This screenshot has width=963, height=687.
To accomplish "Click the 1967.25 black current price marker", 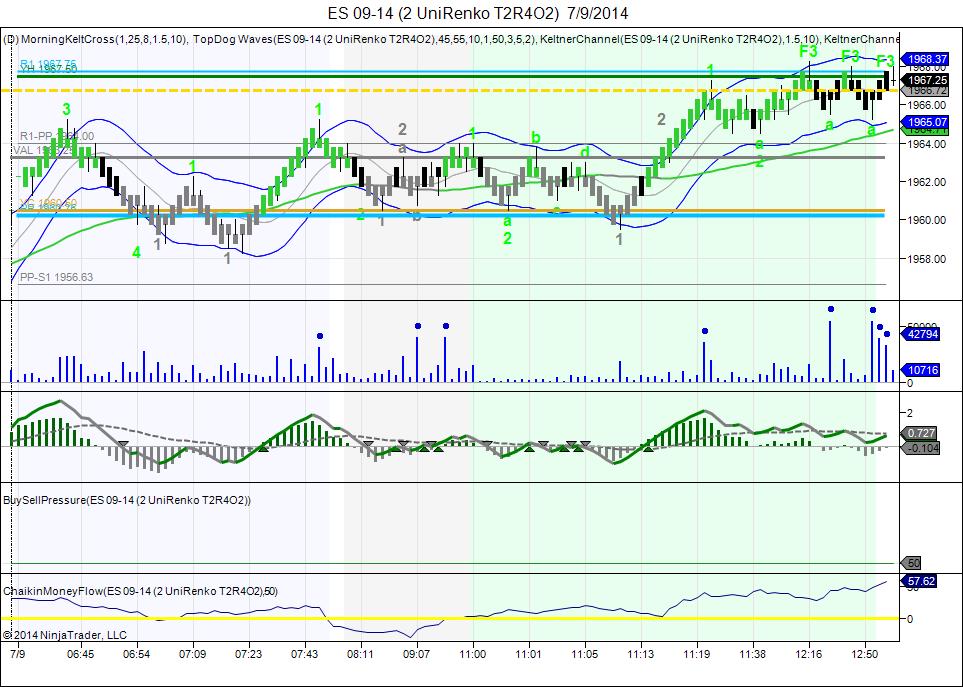I will (924, 80).
